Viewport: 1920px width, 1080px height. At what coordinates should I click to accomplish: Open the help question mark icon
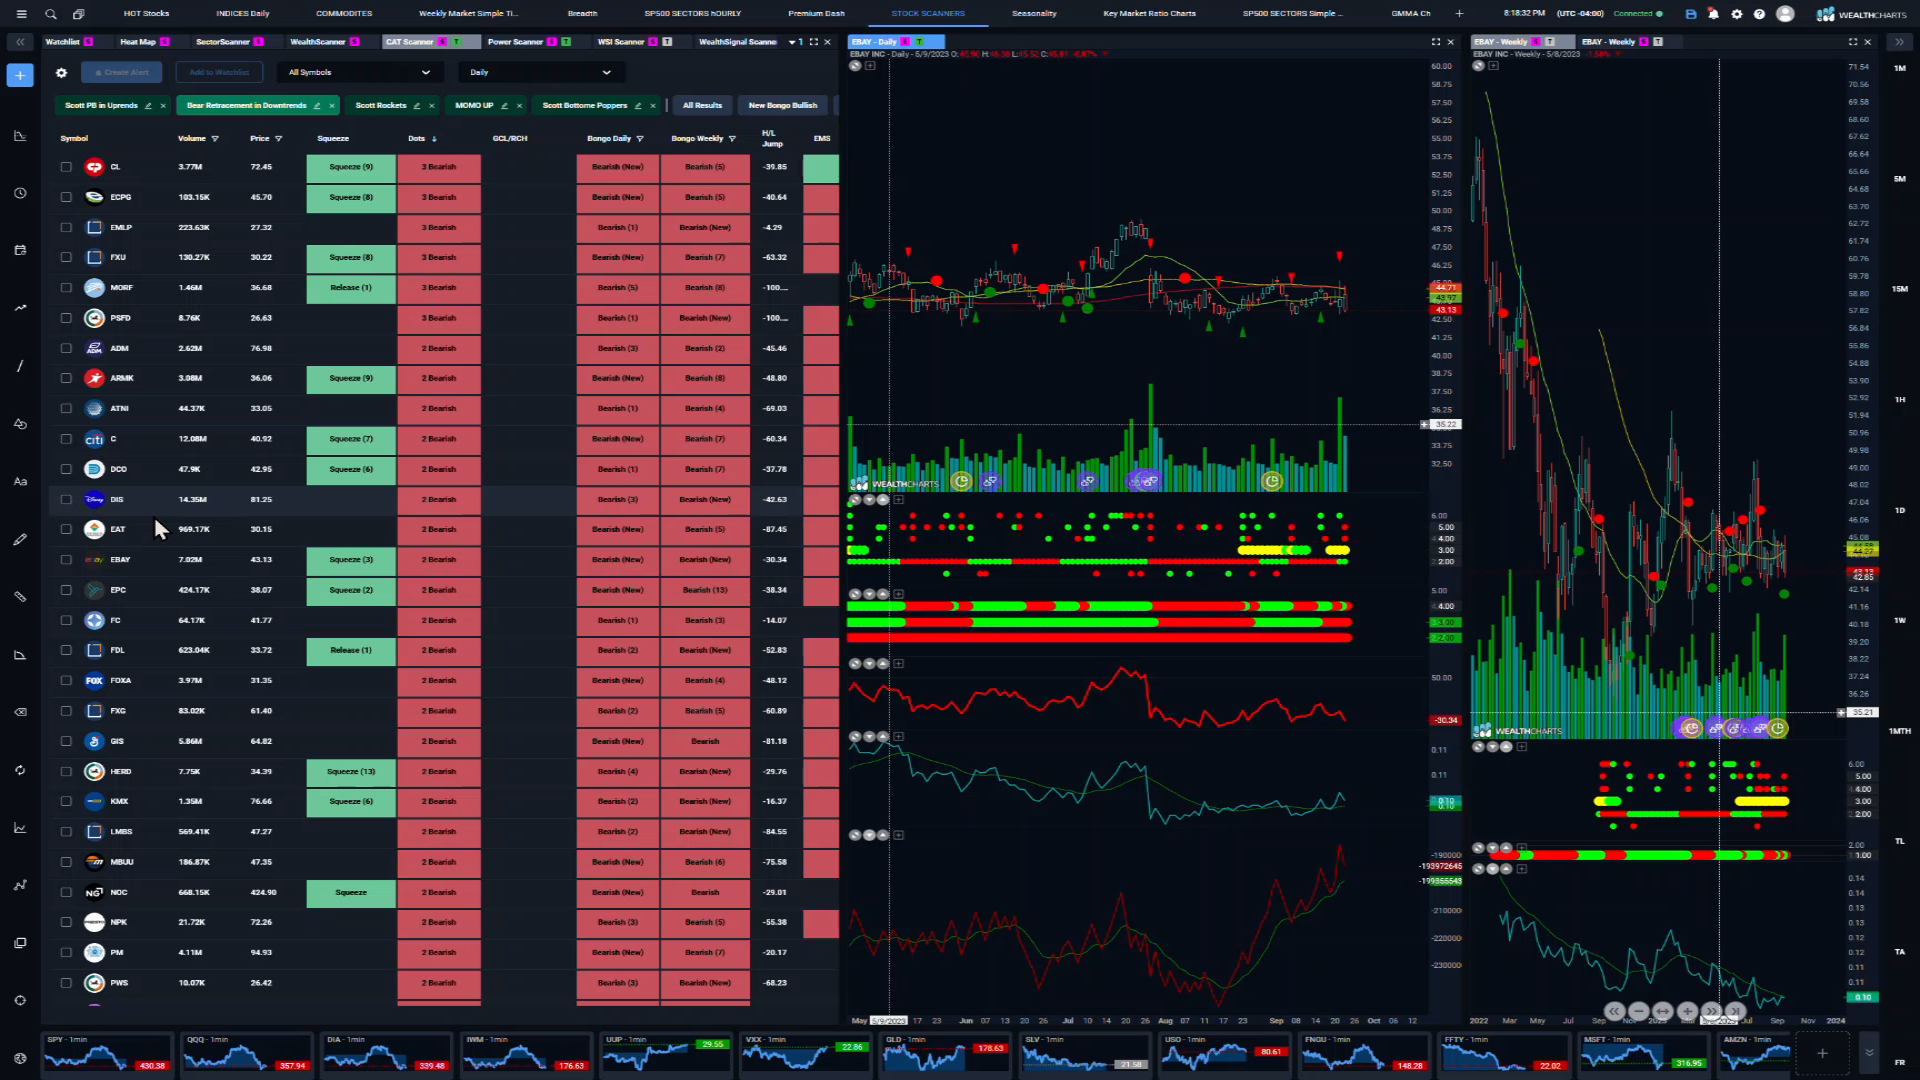1759,14
